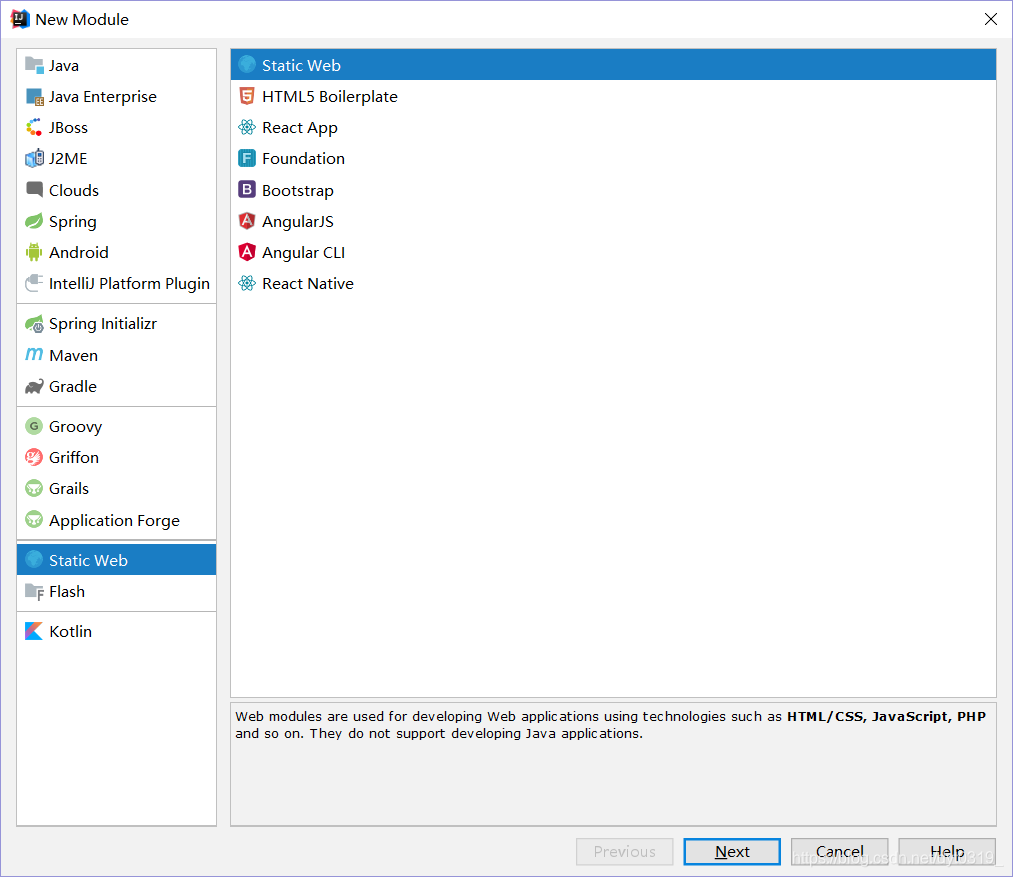Pick the 'Griffon' label
The height and width of the screenshot is (877, 1013).
point(74,458)
